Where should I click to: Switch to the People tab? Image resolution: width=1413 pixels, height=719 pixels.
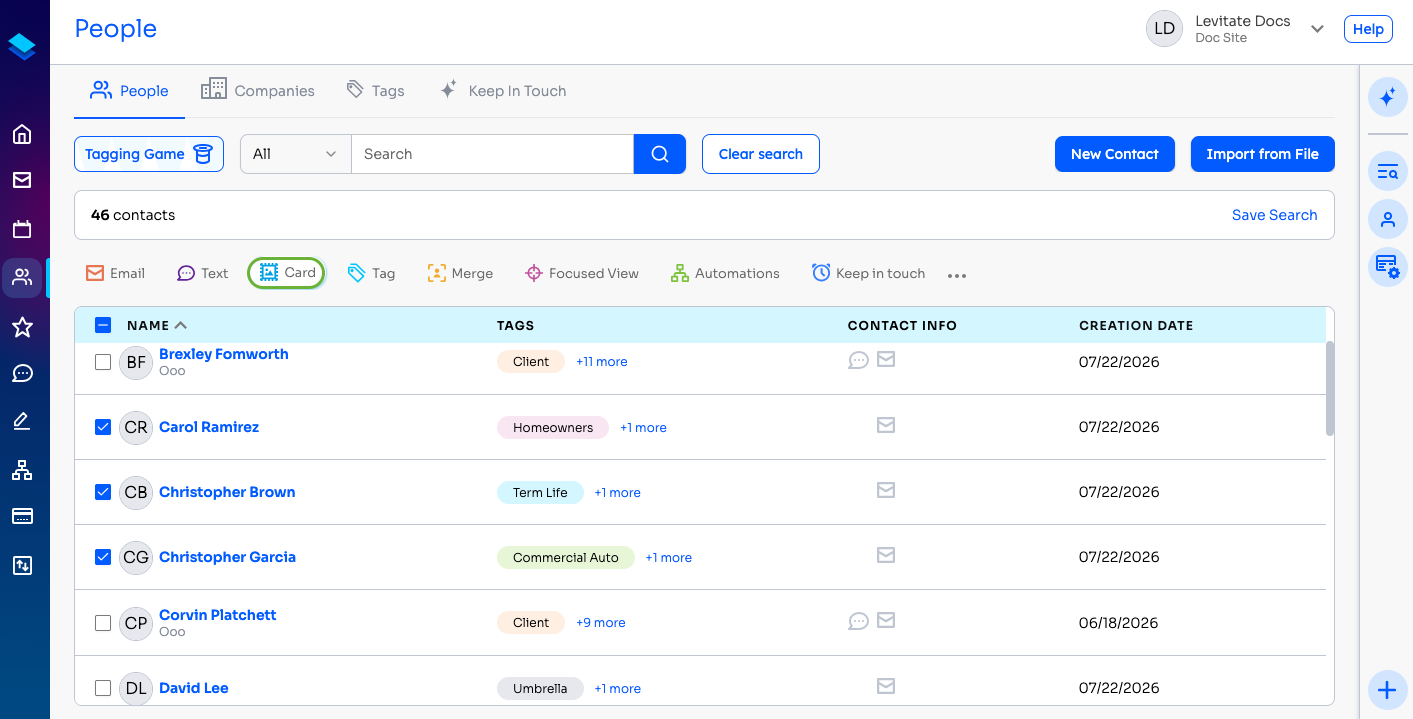tap(129, 91)
